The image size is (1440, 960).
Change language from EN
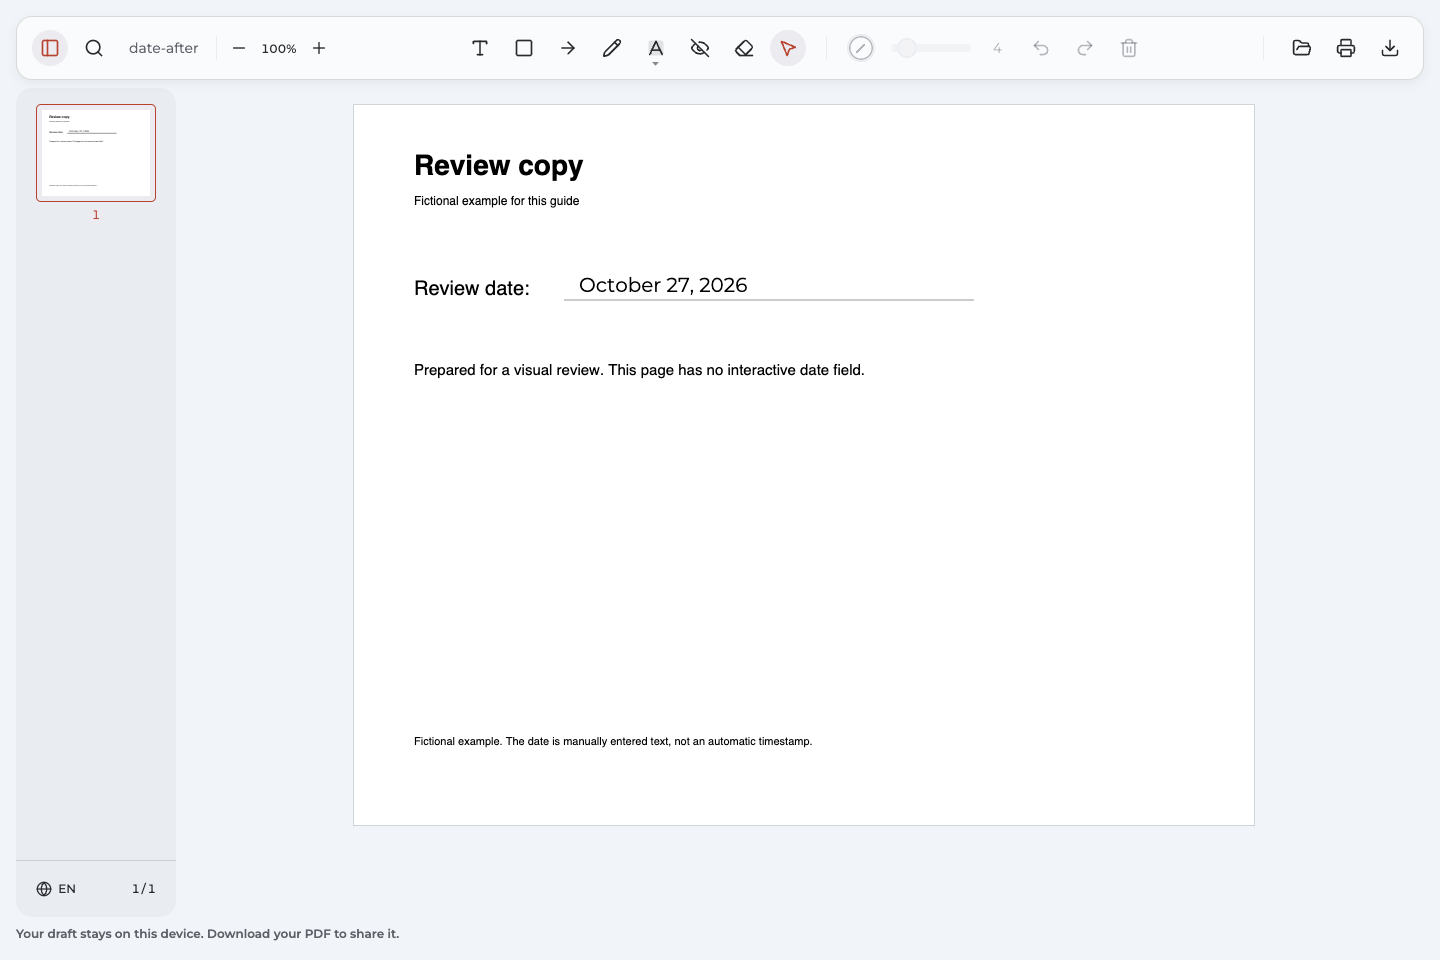(57, 889)
